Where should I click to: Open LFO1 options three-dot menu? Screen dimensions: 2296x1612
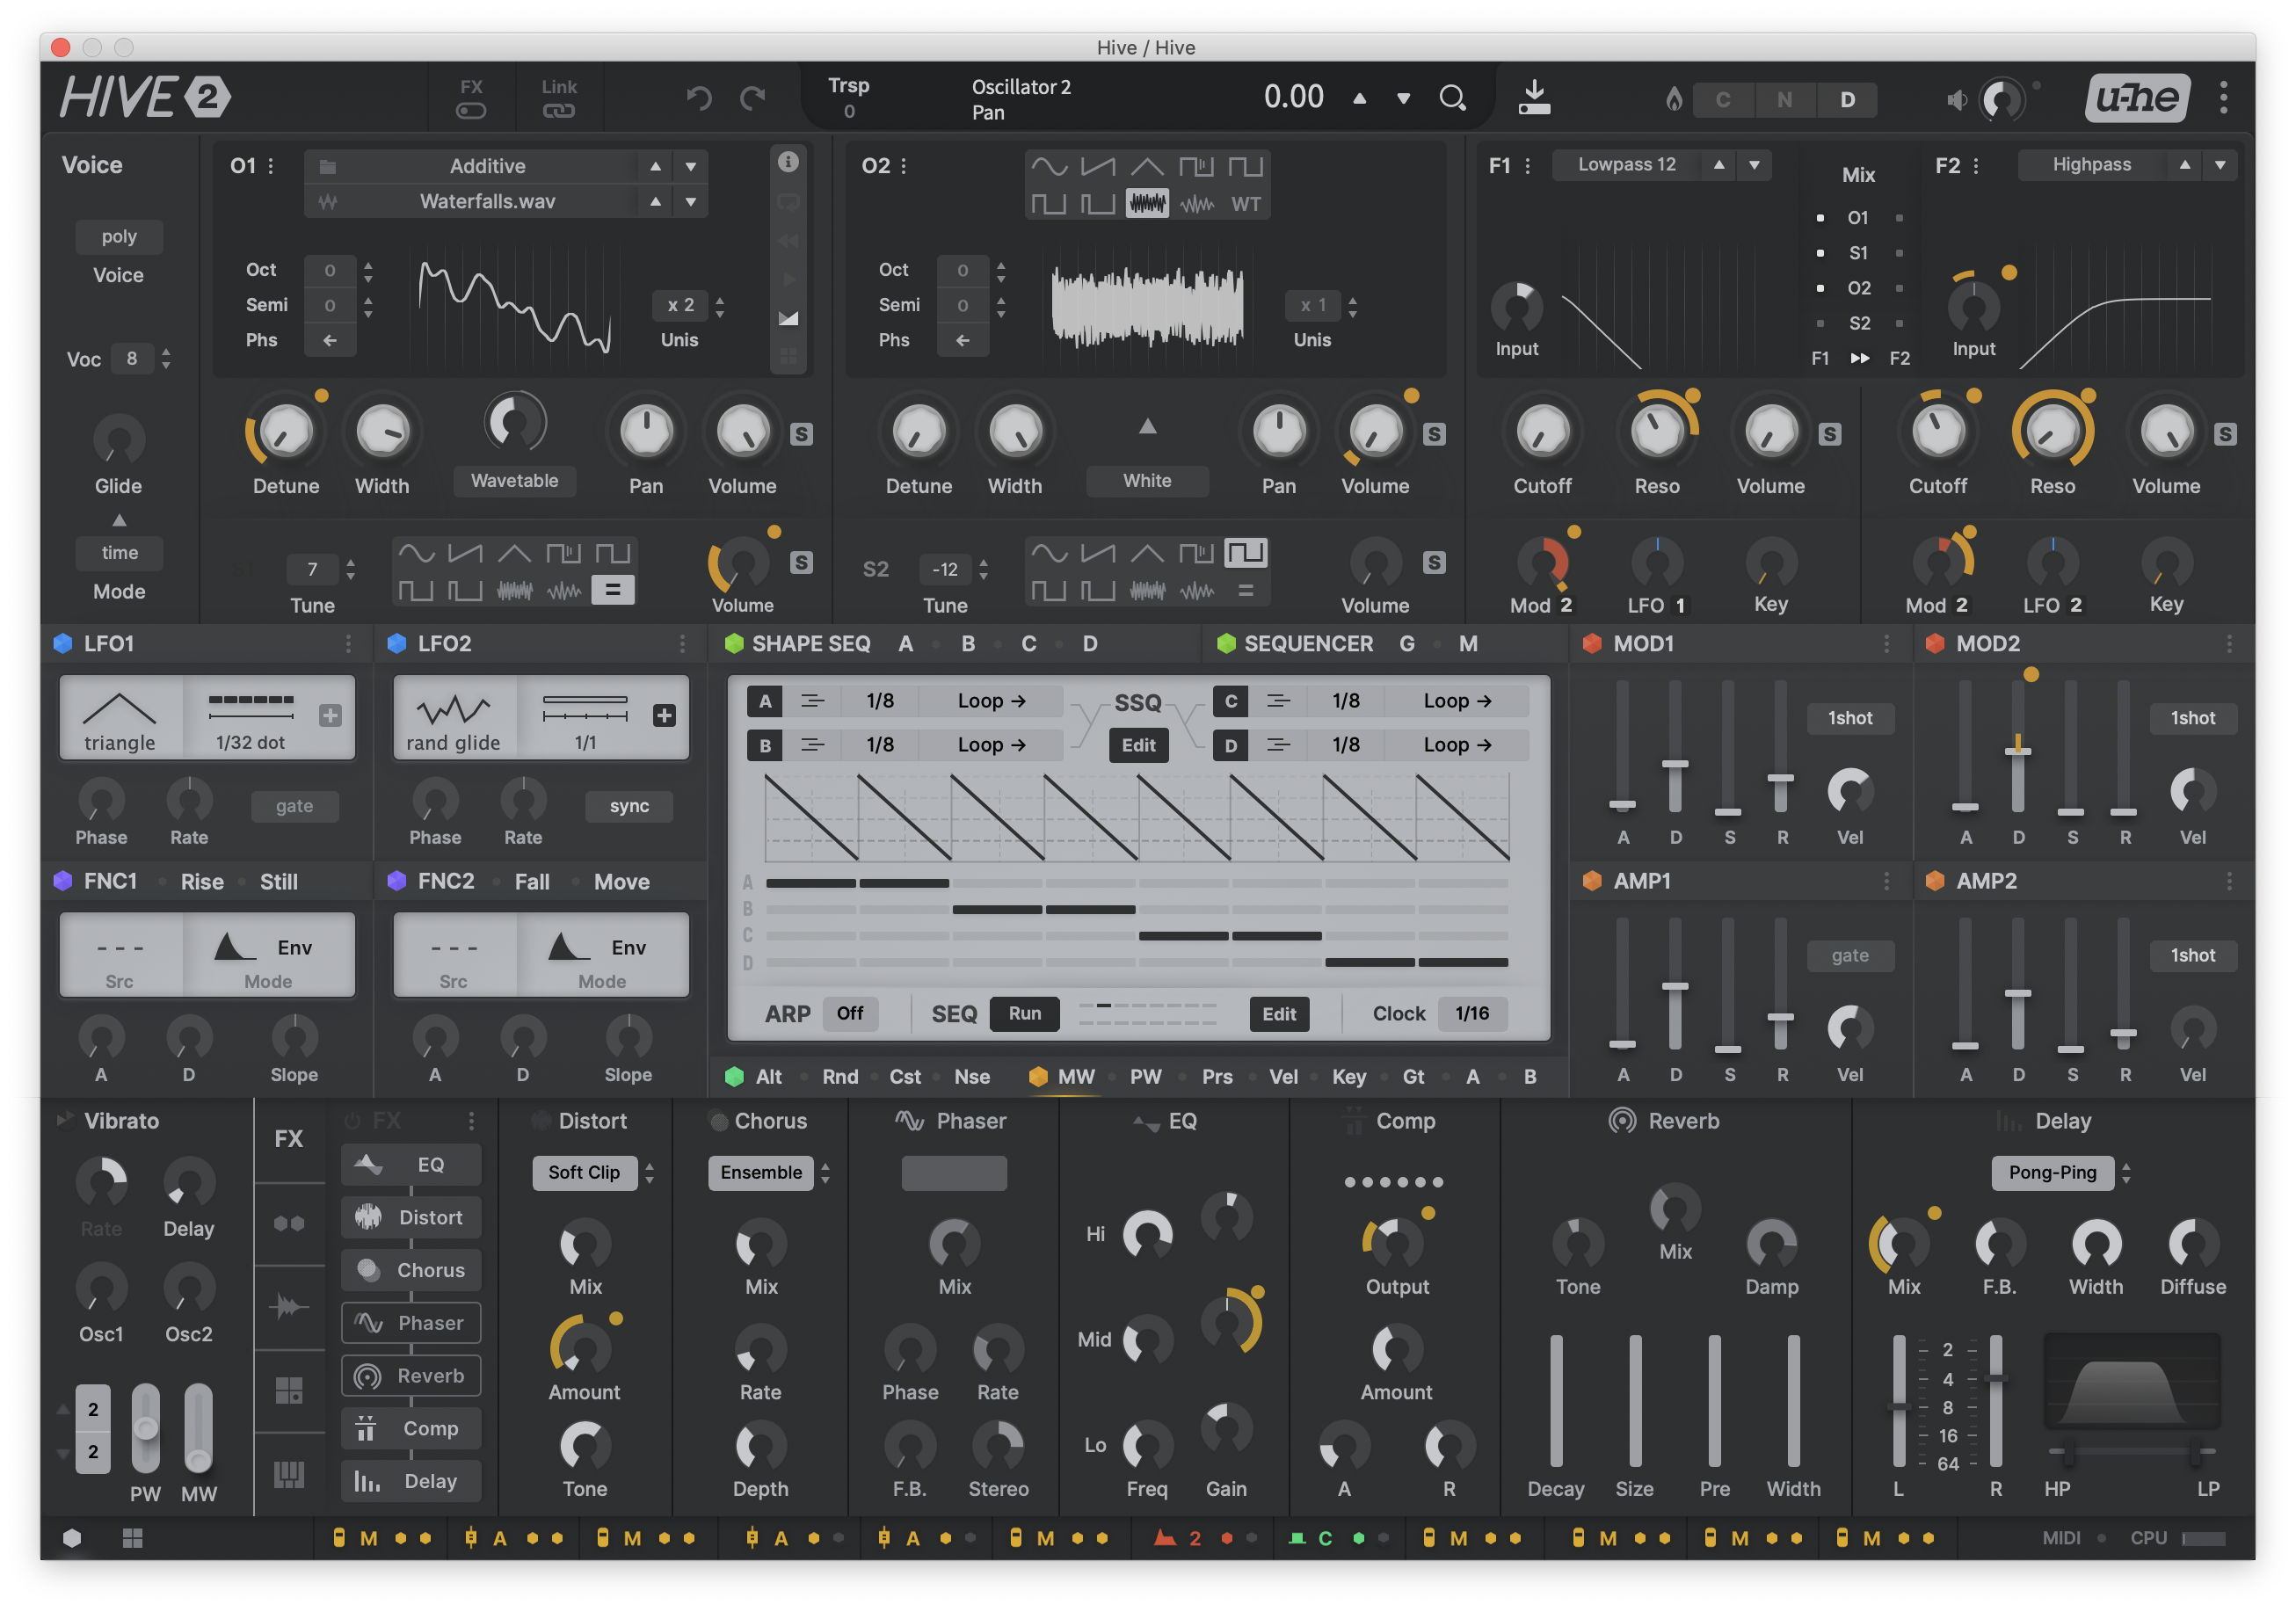tap(348, 643)
